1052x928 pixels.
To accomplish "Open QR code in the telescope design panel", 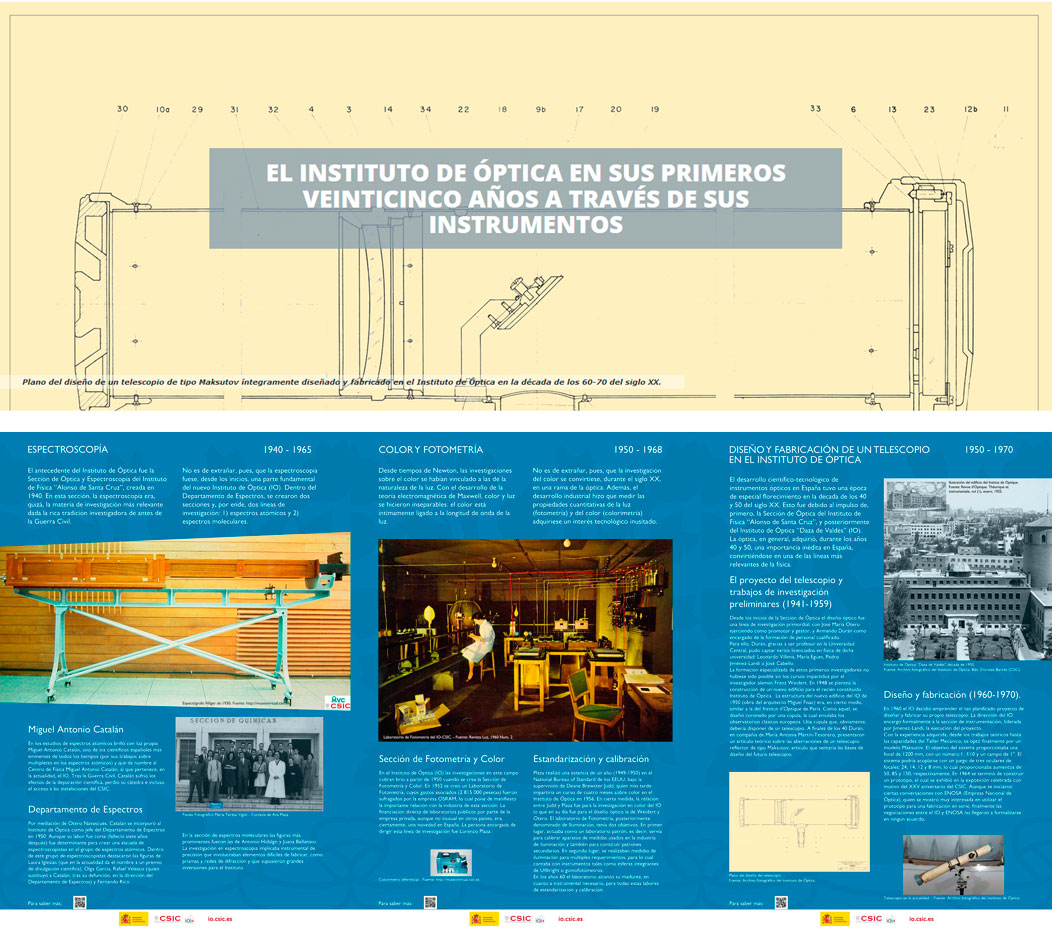I will (x=781, y=903).
